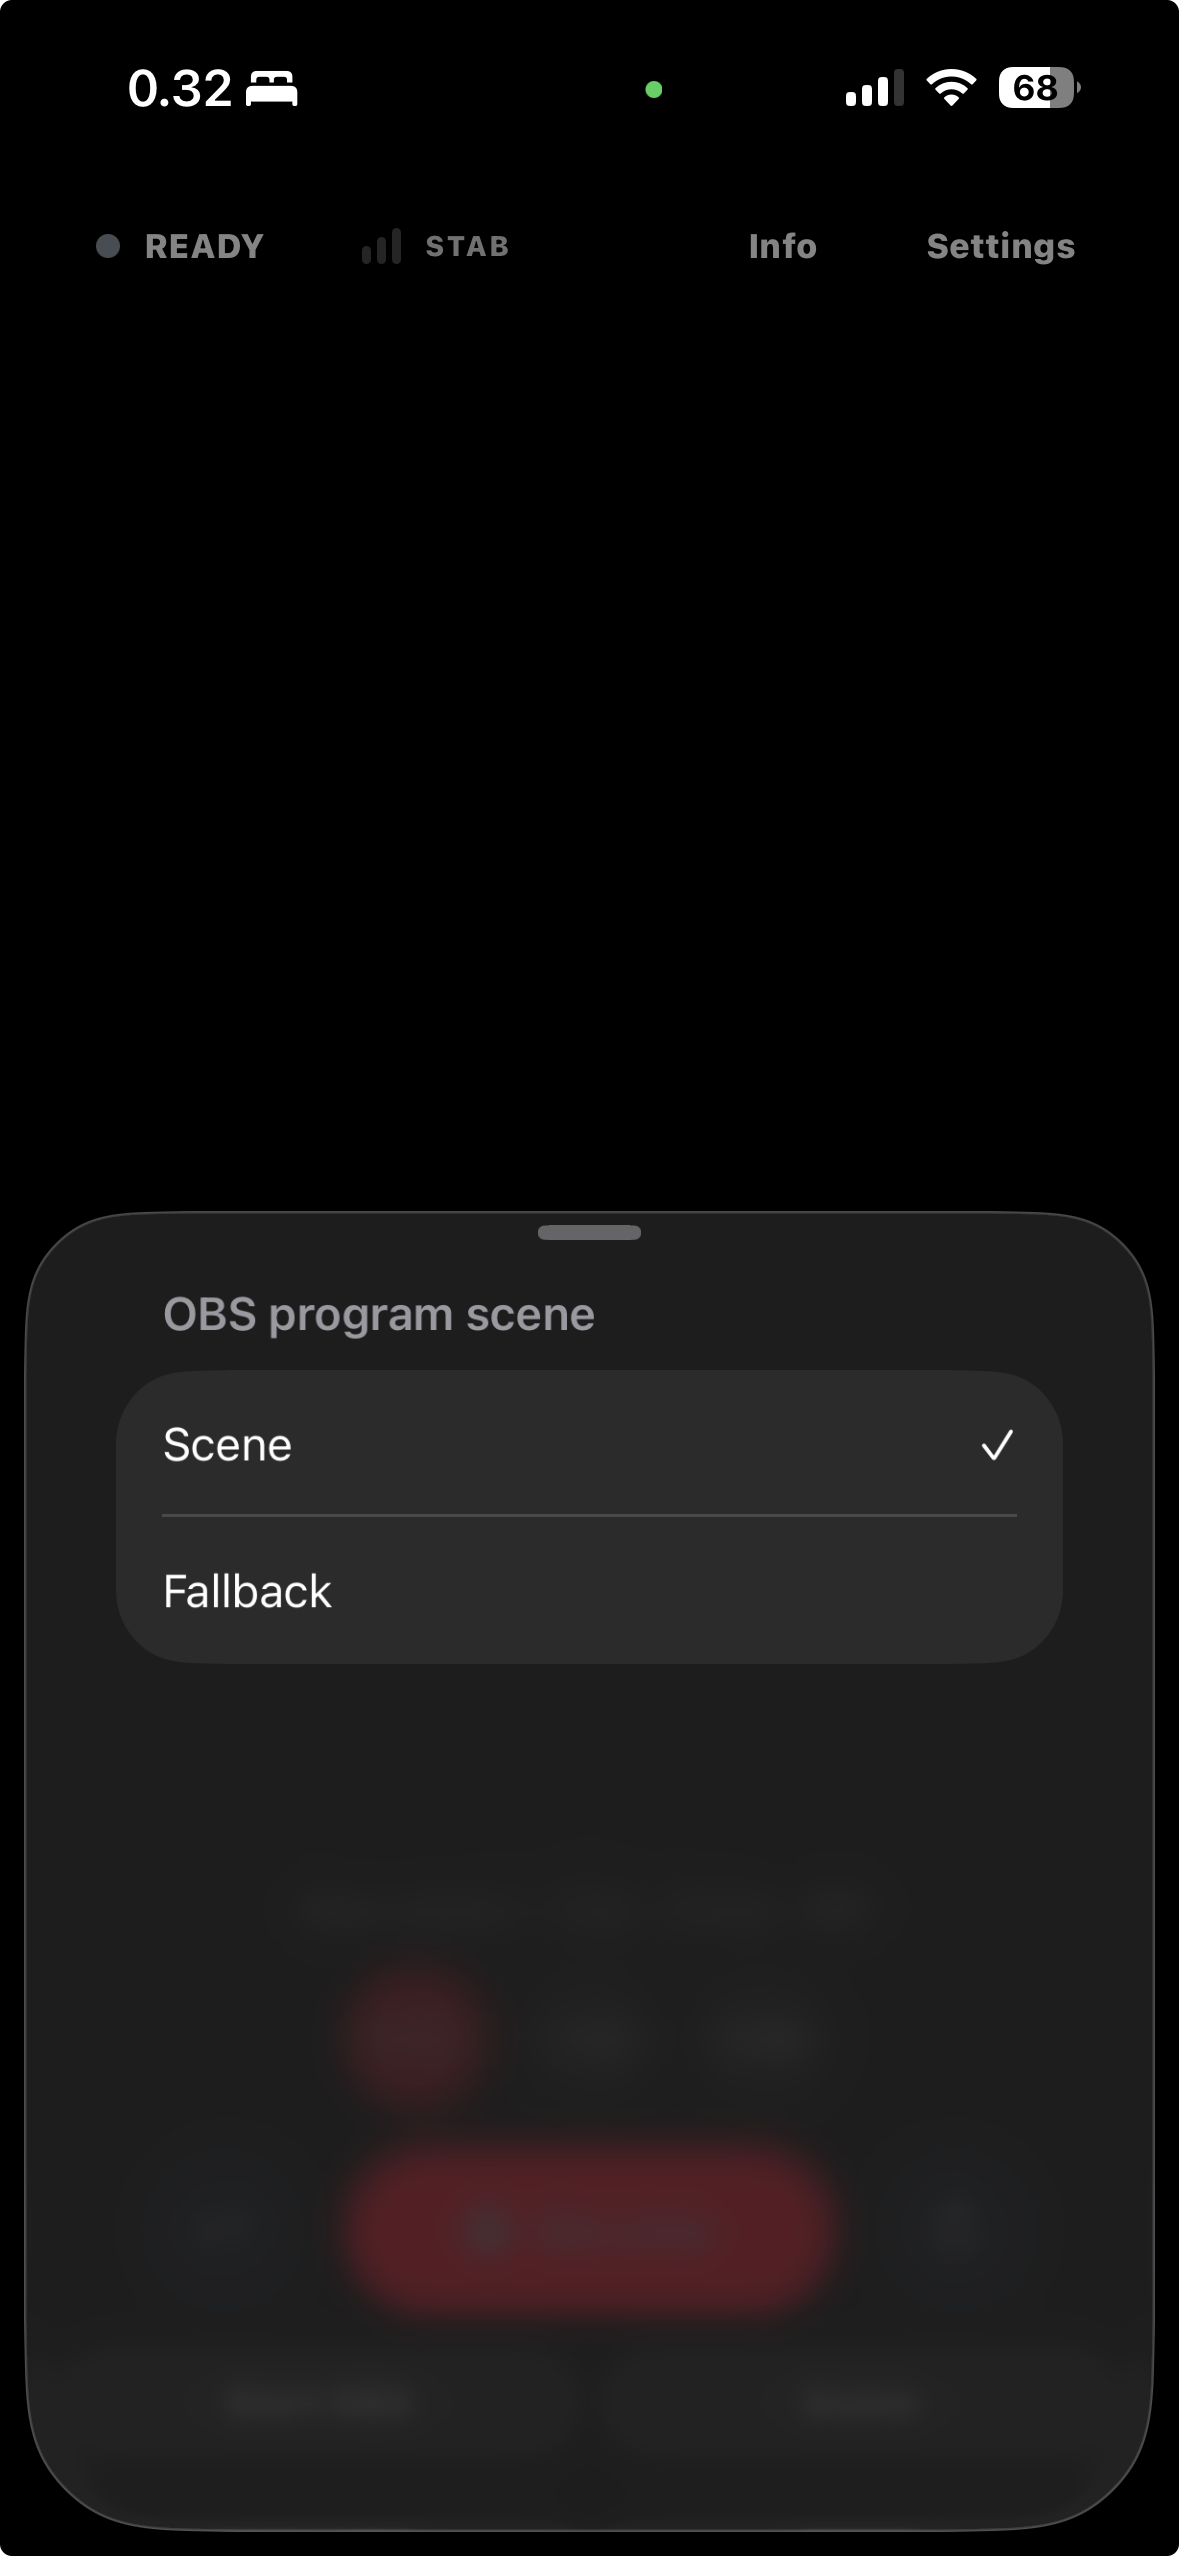Tap the READY status label
The height and width of the screenshot is (2556, 1179).
pos(204,246)
